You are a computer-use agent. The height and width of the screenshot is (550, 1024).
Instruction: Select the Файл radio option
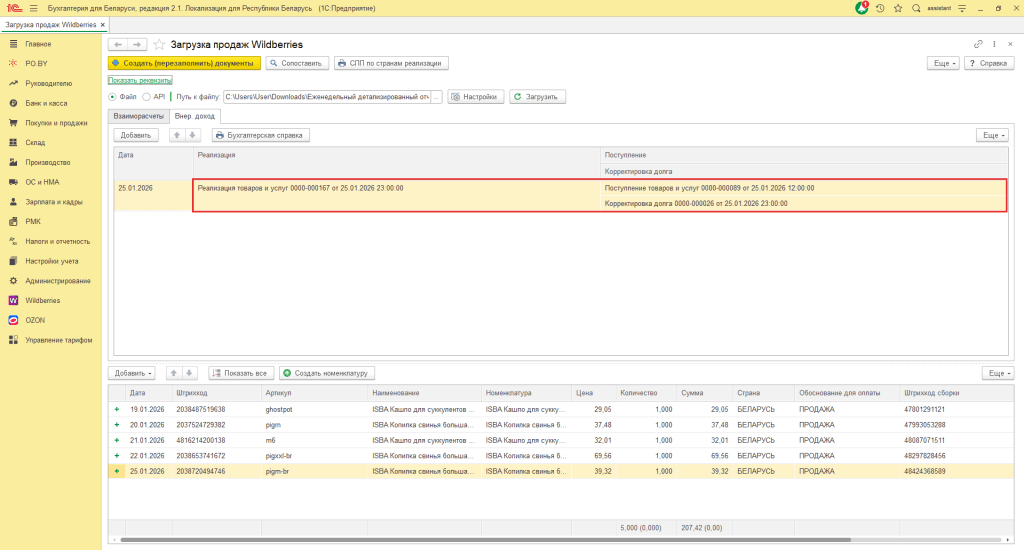pos(112,97)
